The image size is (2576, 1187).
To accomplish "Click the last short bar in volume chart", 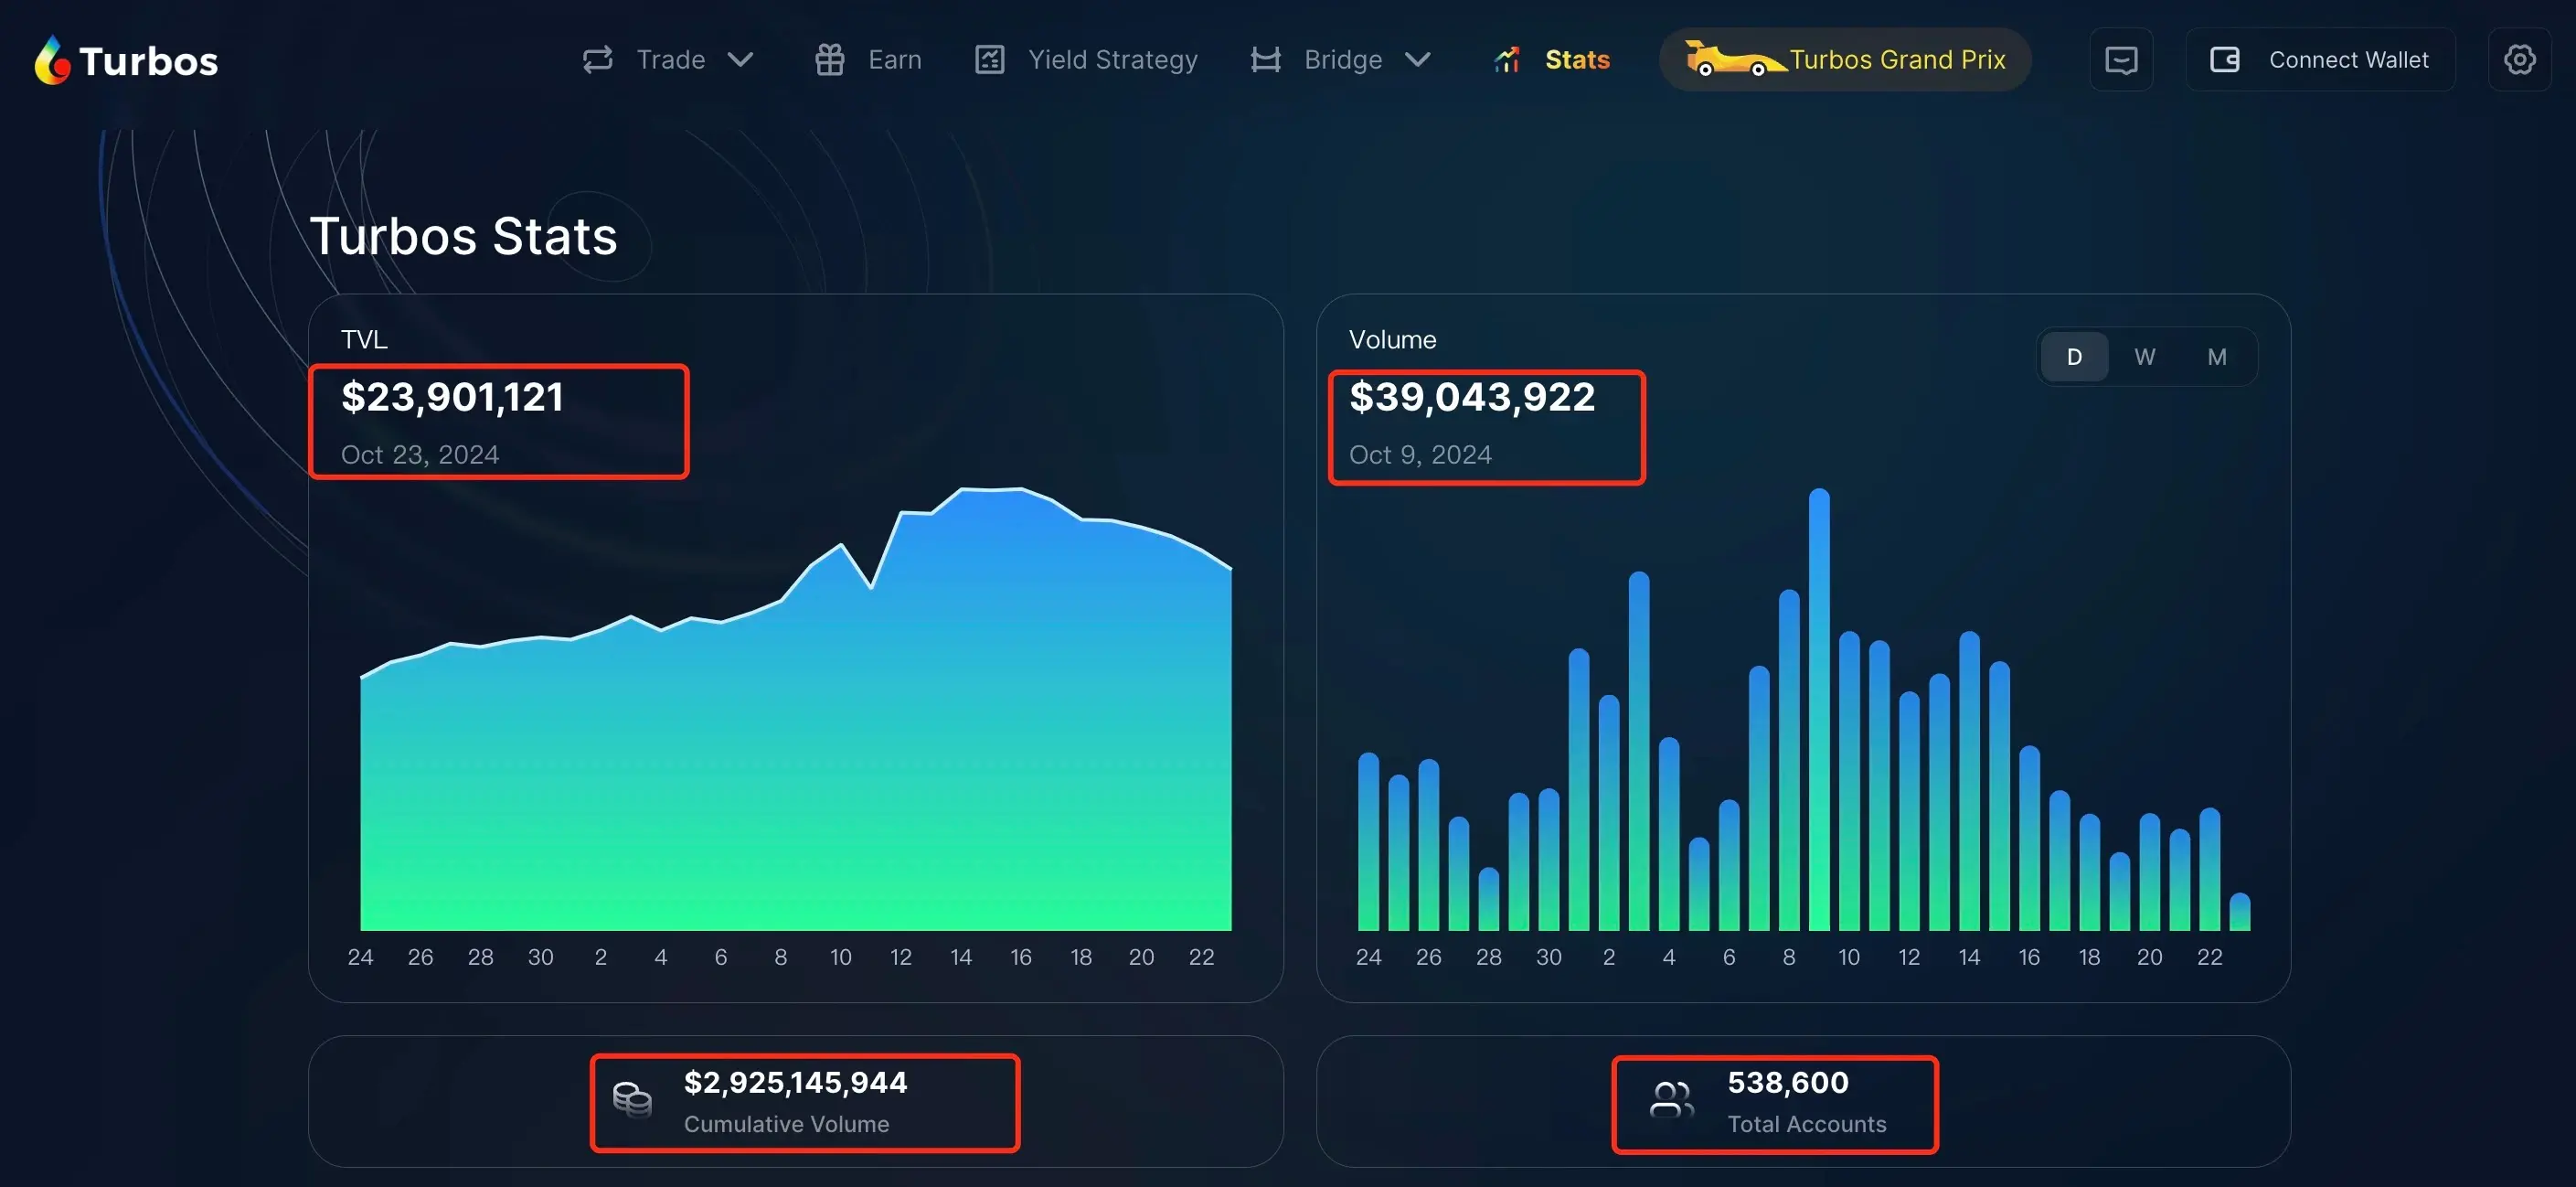I will coord(2240,912).
